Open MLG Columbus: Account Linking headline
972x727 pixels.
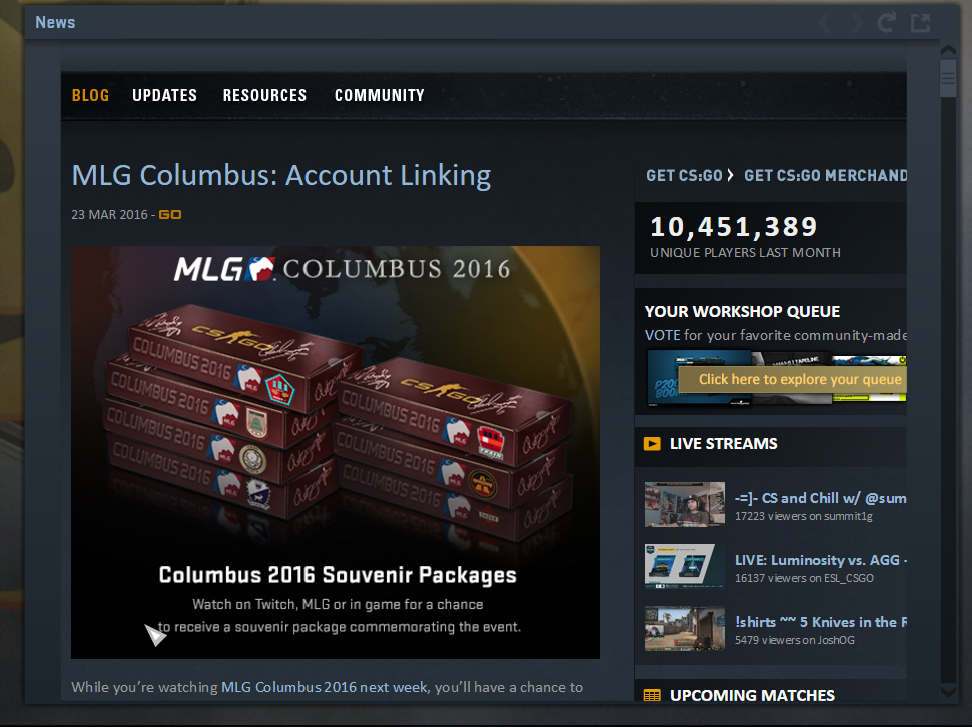pos(281,175)
